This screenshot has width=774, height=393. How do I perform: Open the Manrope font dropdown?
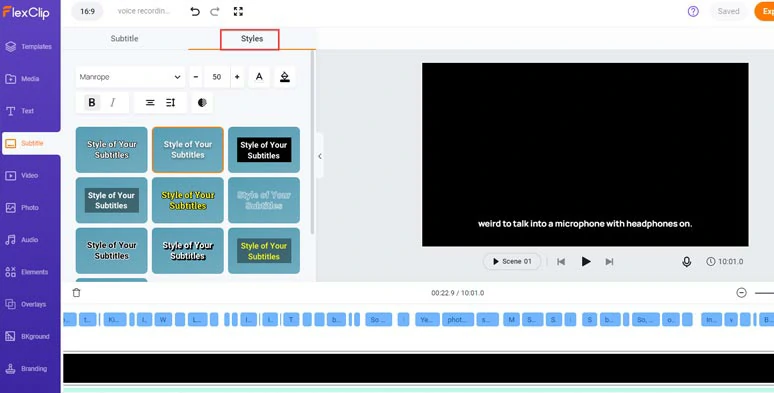click(x=130, y=77)
